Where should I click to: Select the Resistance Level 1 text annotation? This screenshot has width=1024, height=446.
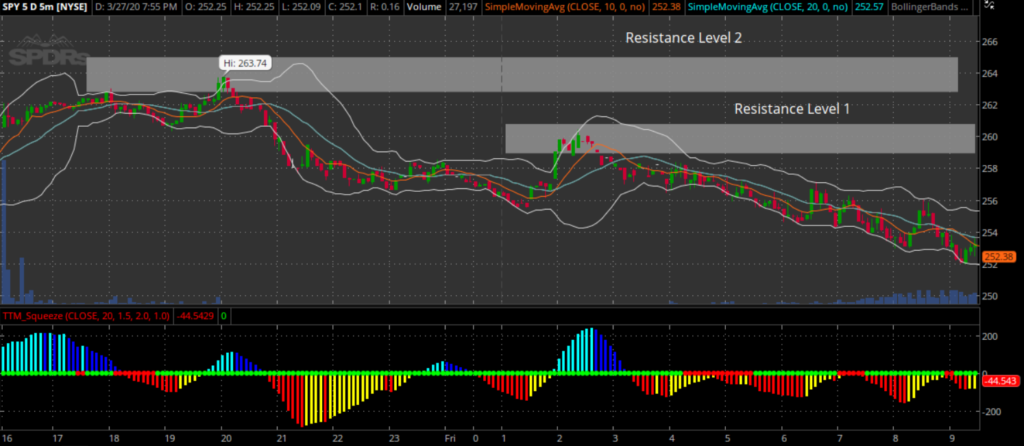(792, 109)
